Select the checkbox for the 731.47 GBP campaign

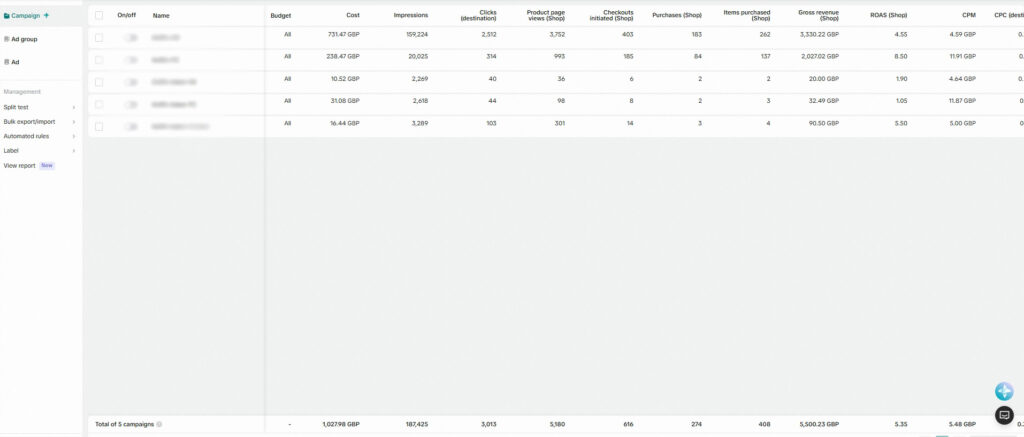[99, 37]
